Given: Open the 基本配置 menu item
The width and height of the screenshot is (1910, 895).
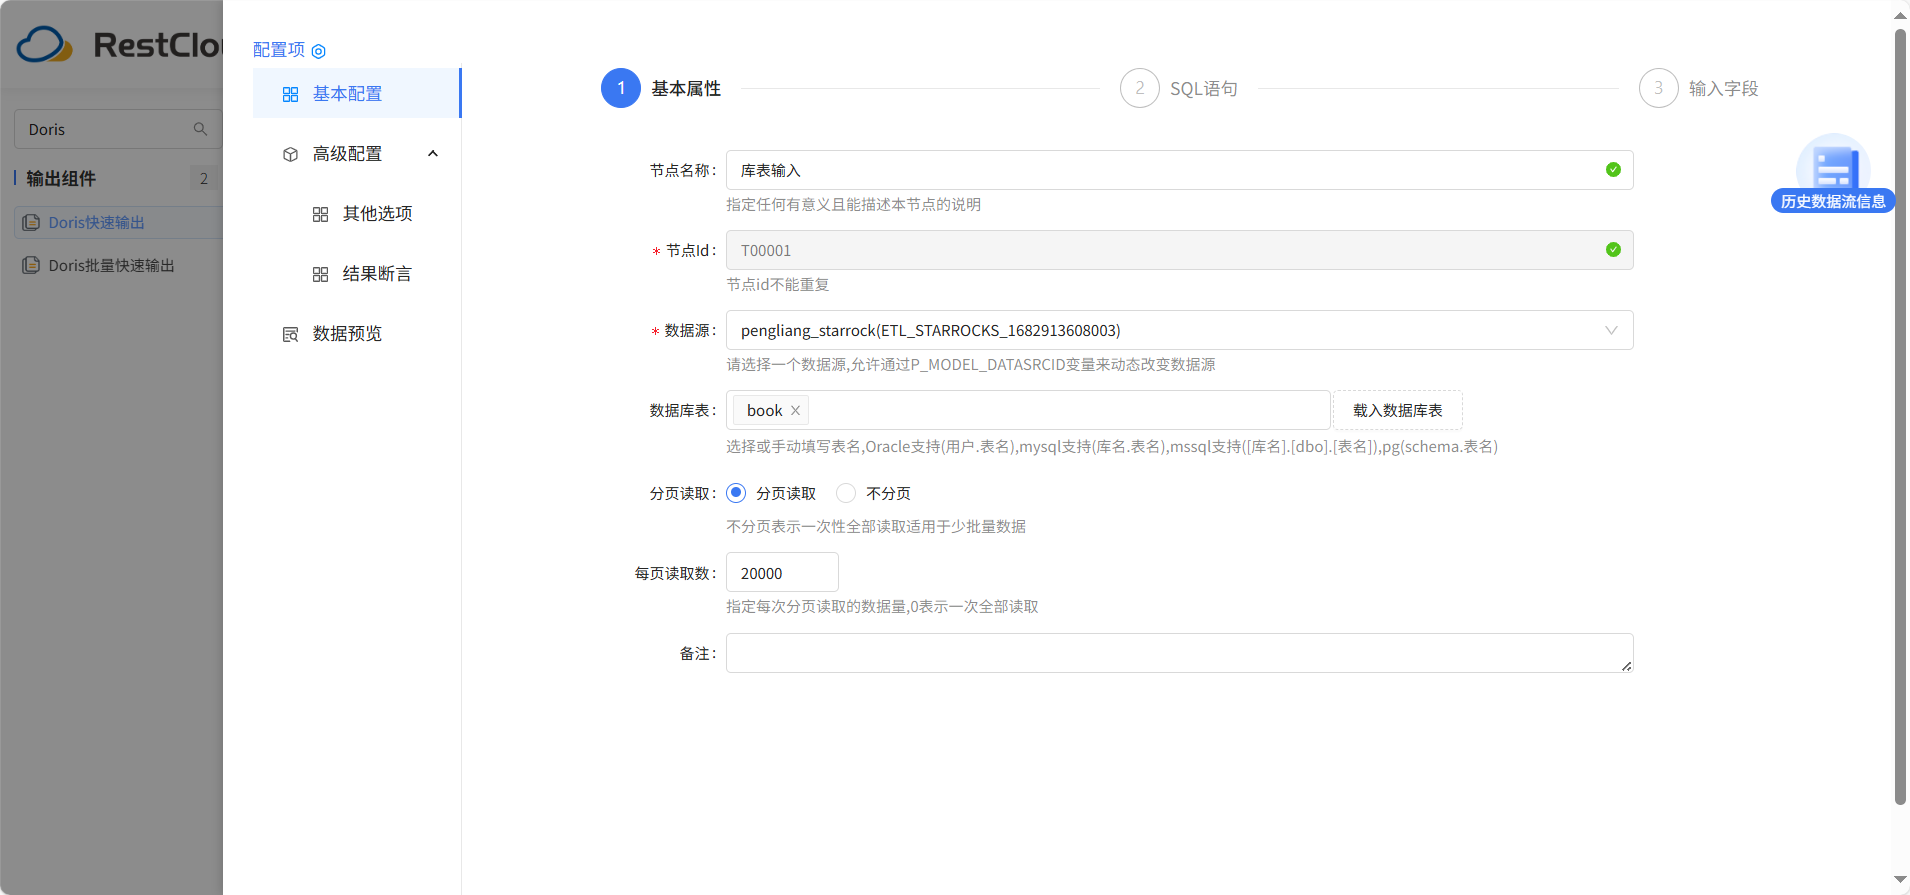Looking at the screenshot, I should (356, 93).
